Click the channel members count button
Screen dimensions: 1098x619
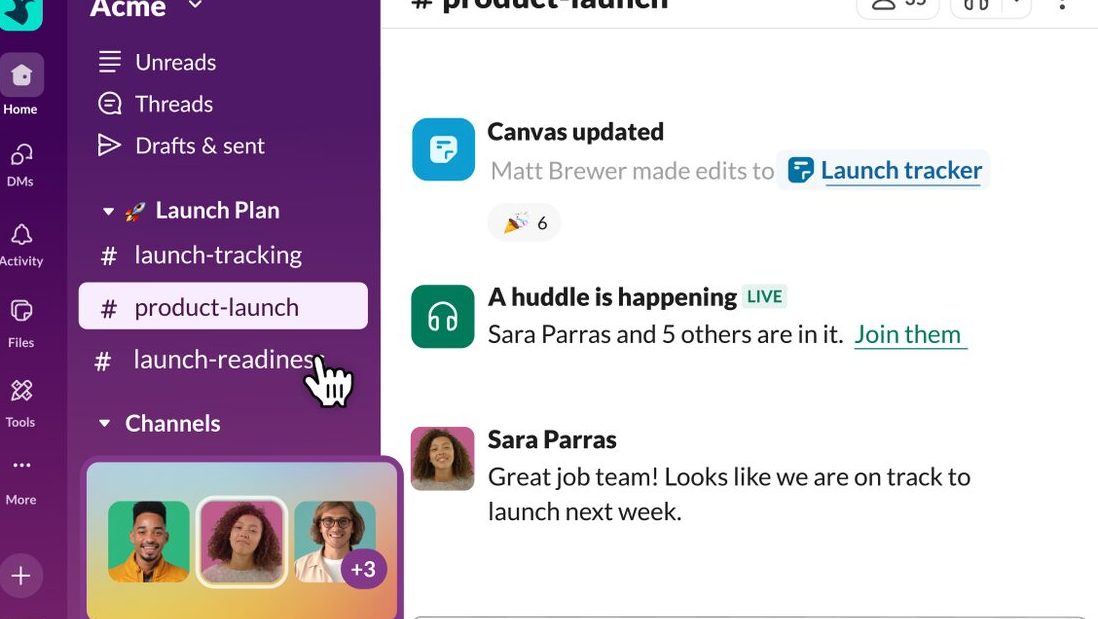point(898,7)
